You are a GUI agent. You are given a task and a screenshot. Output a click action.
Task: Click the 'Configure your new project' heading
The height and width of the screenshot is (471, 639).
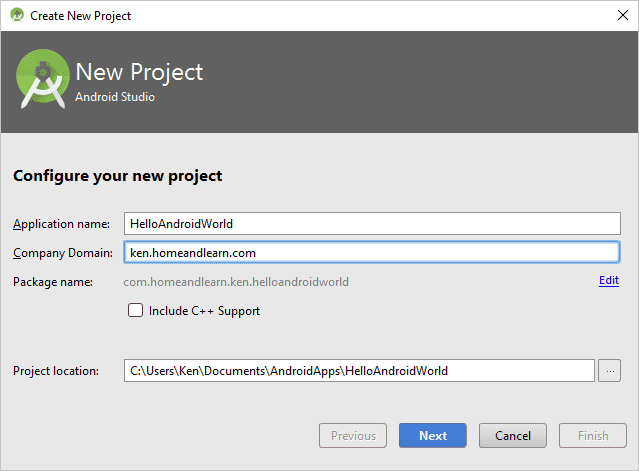point(117,176)
